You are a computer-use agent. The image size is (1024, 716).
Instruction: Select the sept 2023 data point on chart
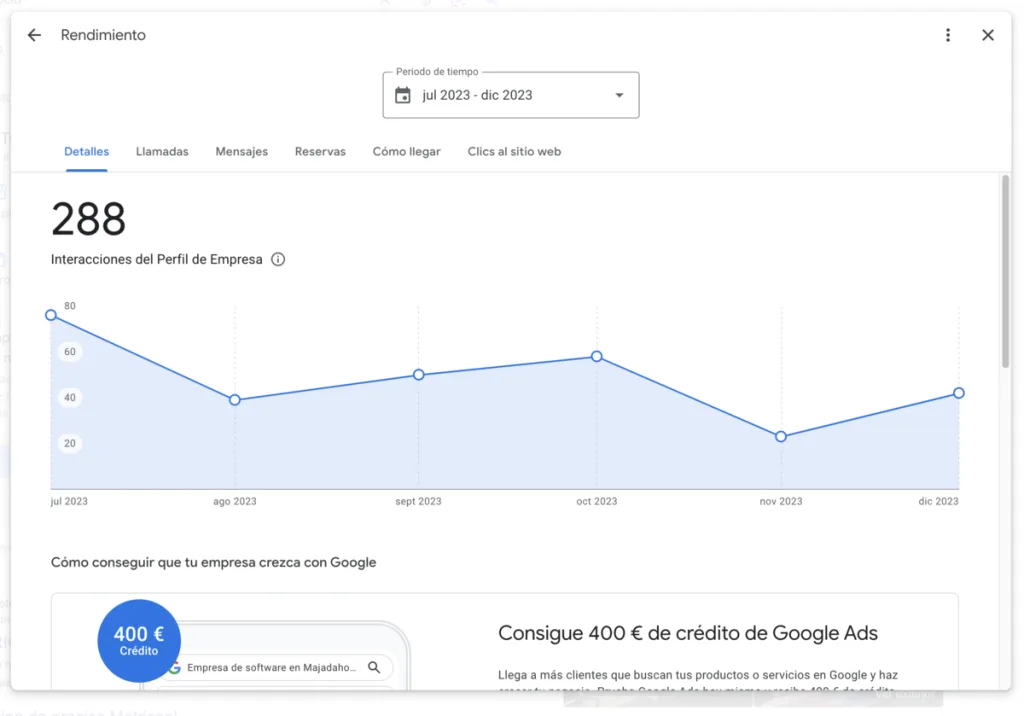pos(419,374)
